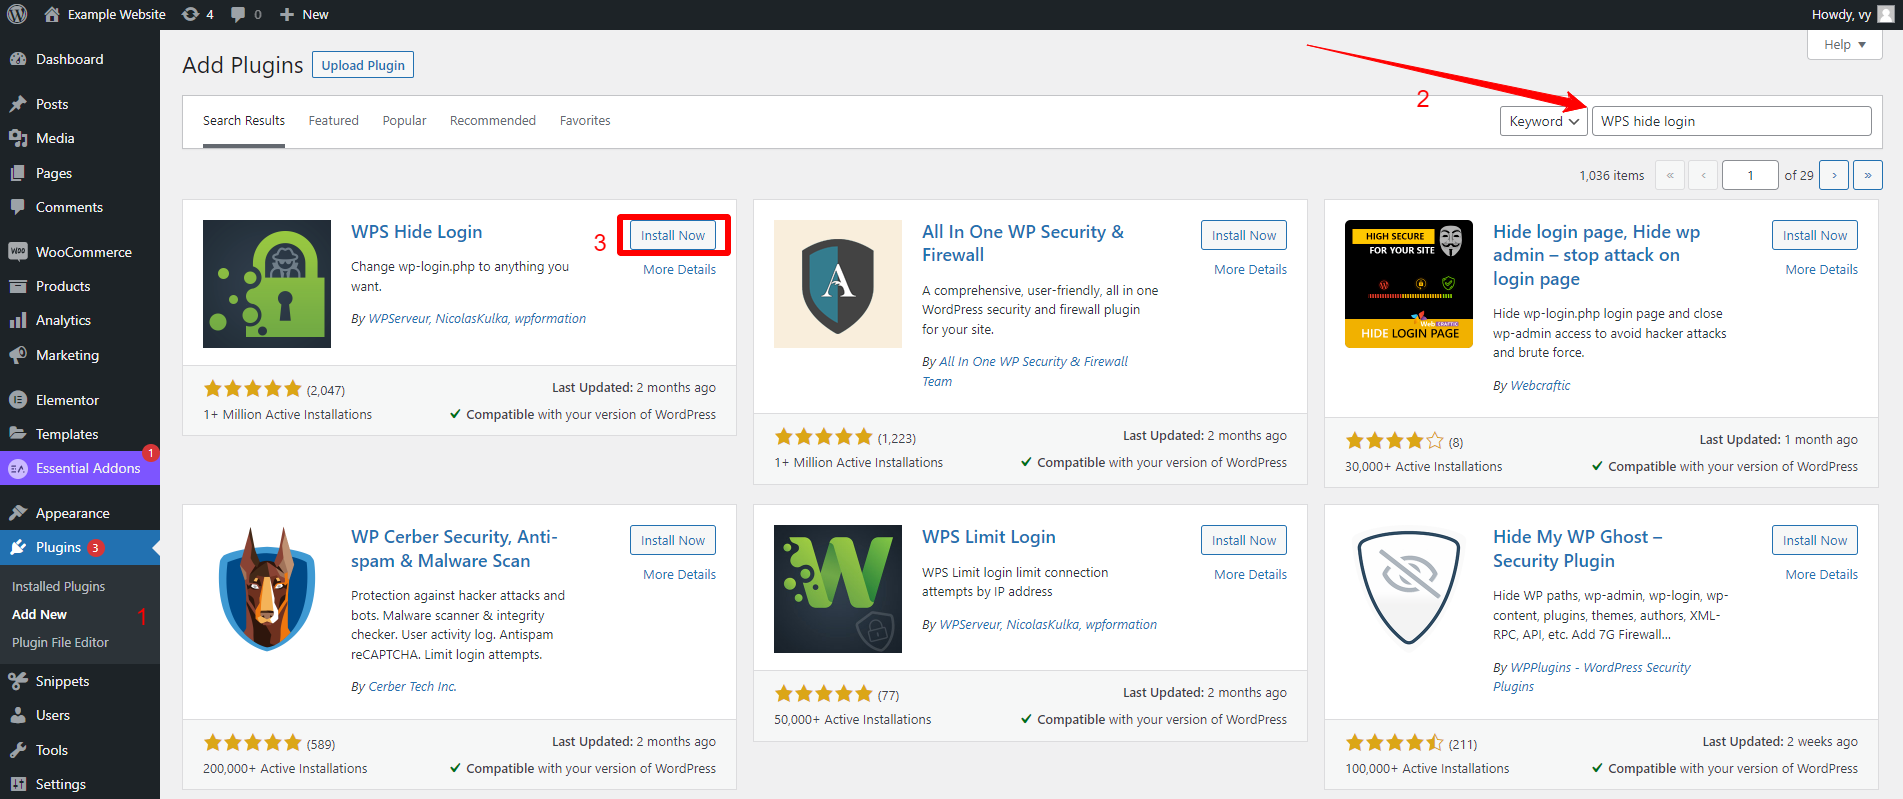The image size is (1903, 799).
Task: Go to next page of results
Action: click(1834, 175)
